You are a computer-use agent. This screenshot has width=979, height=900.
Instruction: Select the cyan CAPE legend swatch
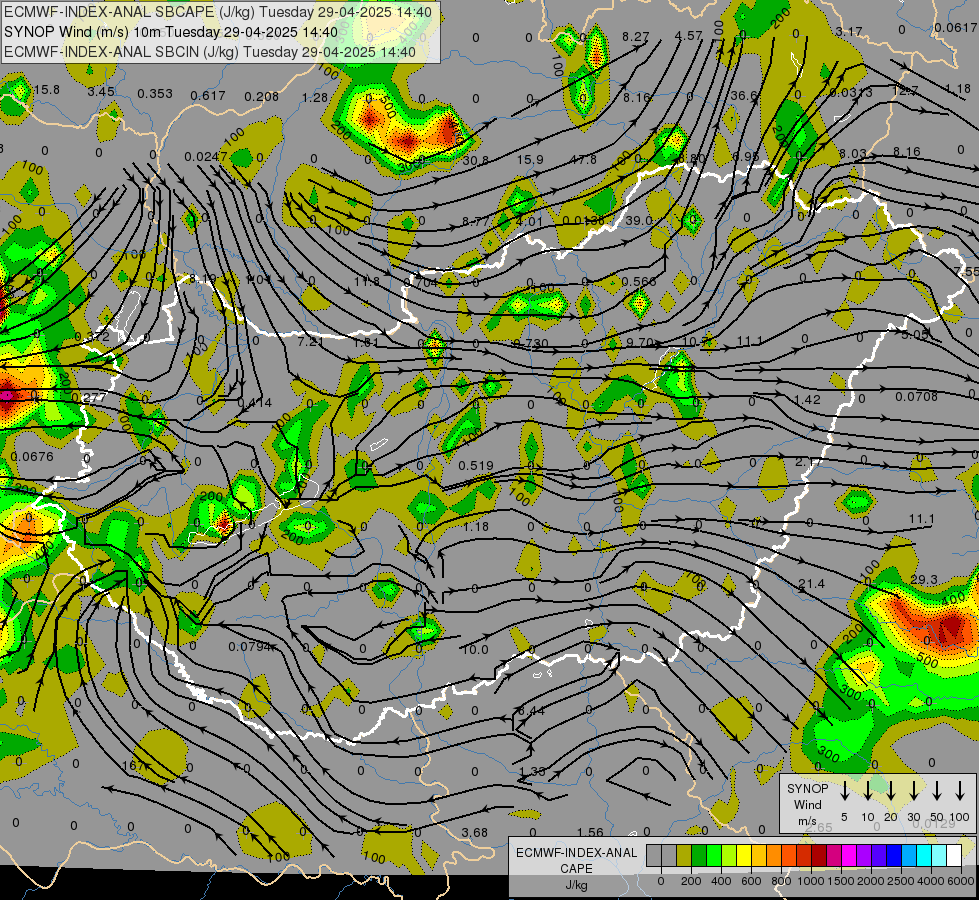[x=925, y=856]
